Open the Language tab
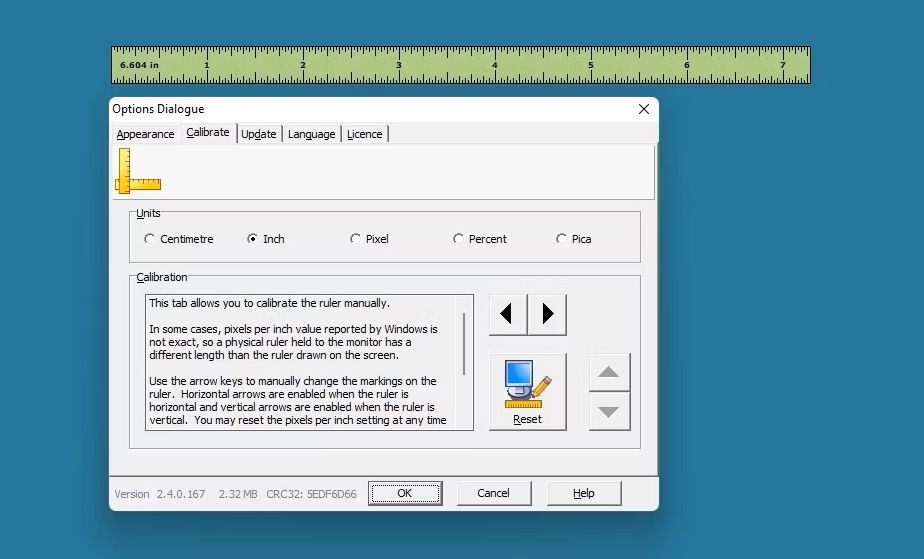Image resolution: width=924 pixels, height=559 pixels. coord(311,134)
